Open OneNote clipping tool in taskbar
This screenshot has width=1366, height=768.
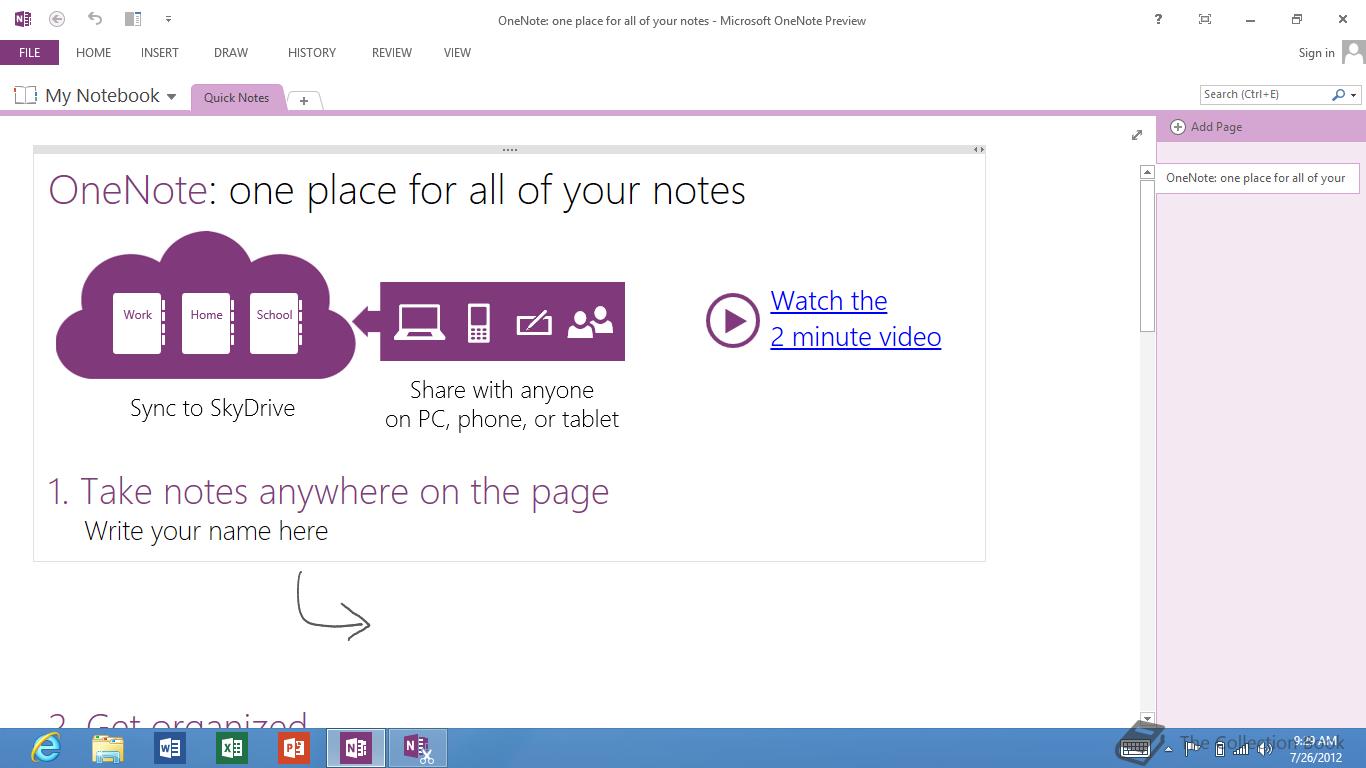coord(418,748)
